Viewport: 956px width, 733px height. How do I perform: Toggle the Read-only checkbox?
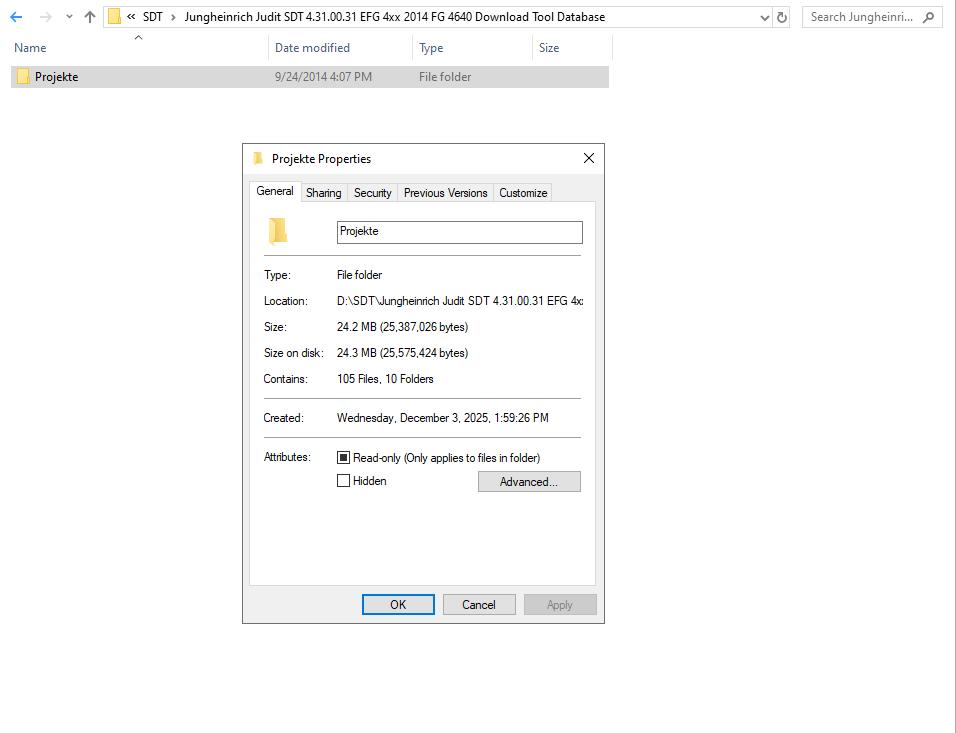point(344,457)
